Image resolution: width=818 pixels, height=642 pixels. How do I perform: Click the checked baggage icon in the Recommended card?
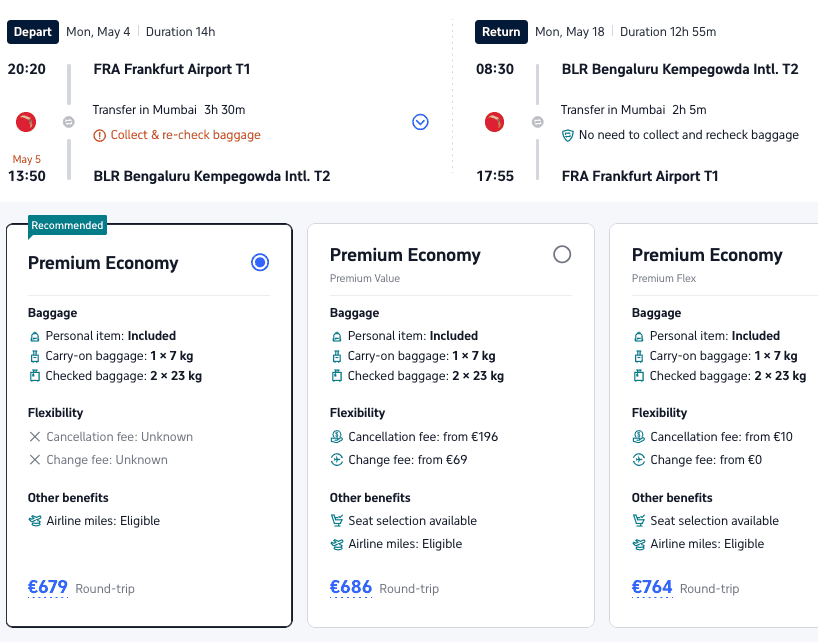35,376
